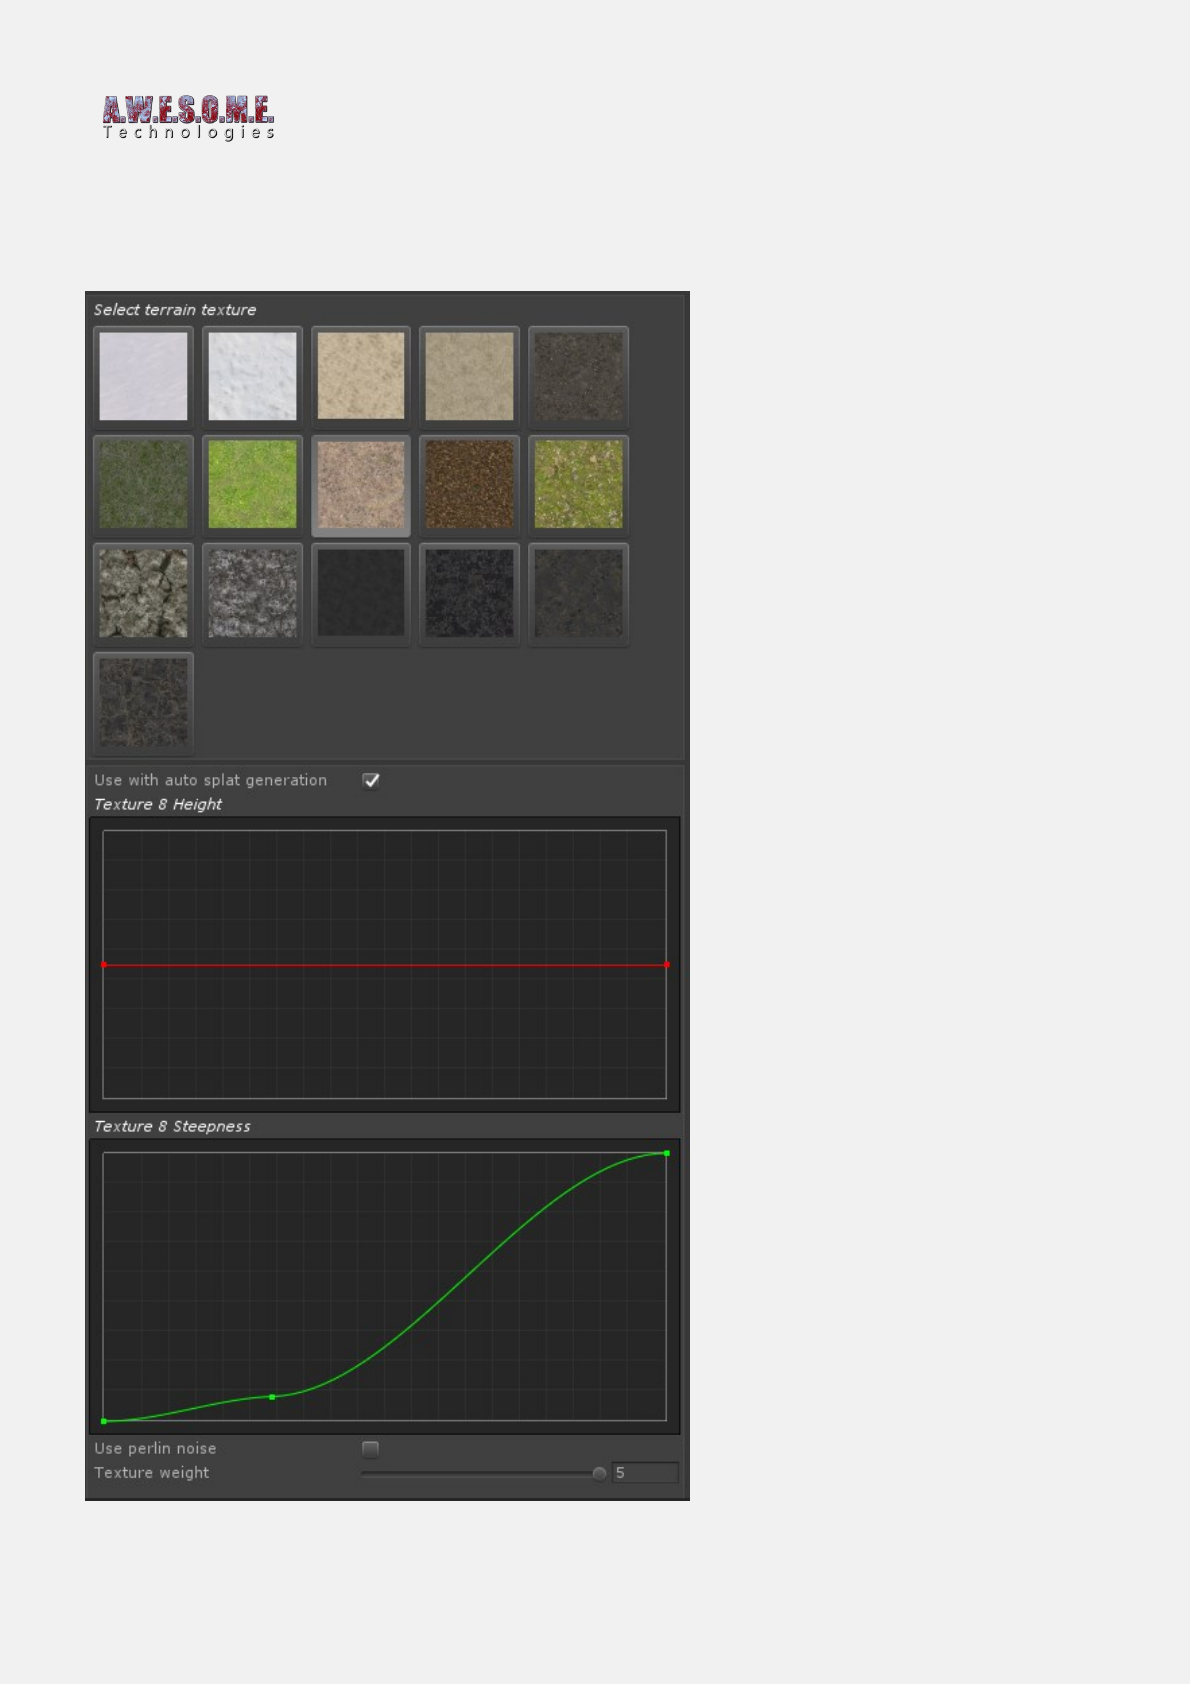Pick the second, greyer sand texture in the top row

click(469, 376)
